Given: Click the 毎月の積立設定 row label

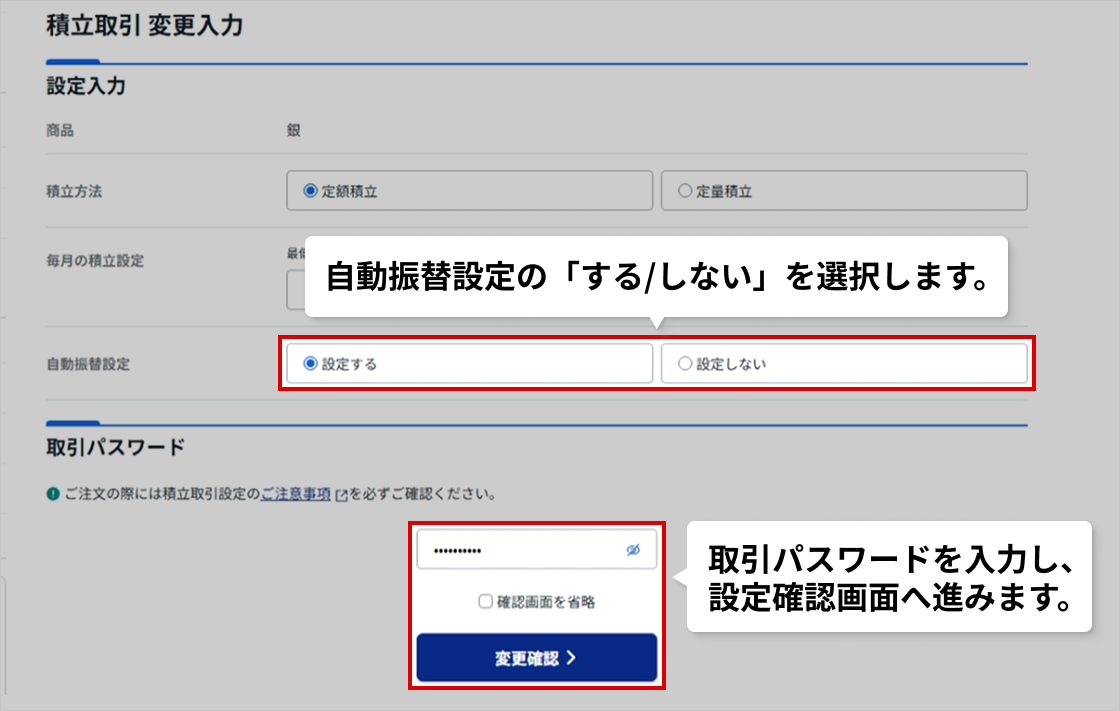Looking at the screenshot, I should point(95,261).
